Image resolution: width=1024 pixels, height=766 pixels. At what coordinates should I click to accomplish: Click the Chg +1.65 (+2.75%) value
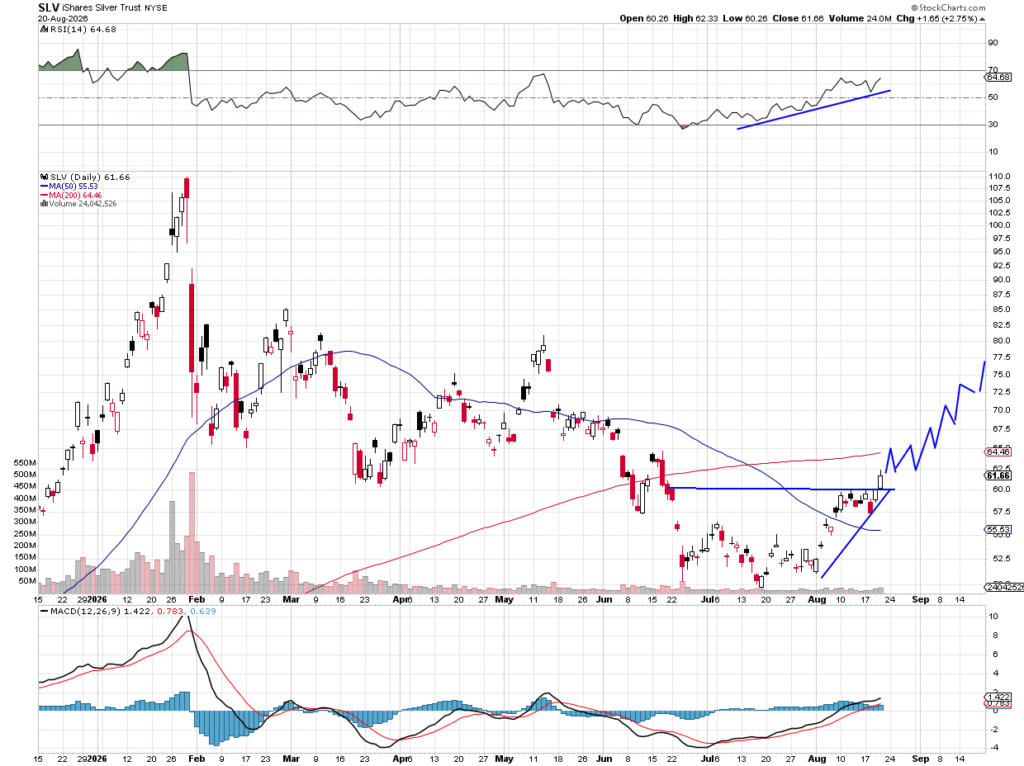[x=936, y=18]
